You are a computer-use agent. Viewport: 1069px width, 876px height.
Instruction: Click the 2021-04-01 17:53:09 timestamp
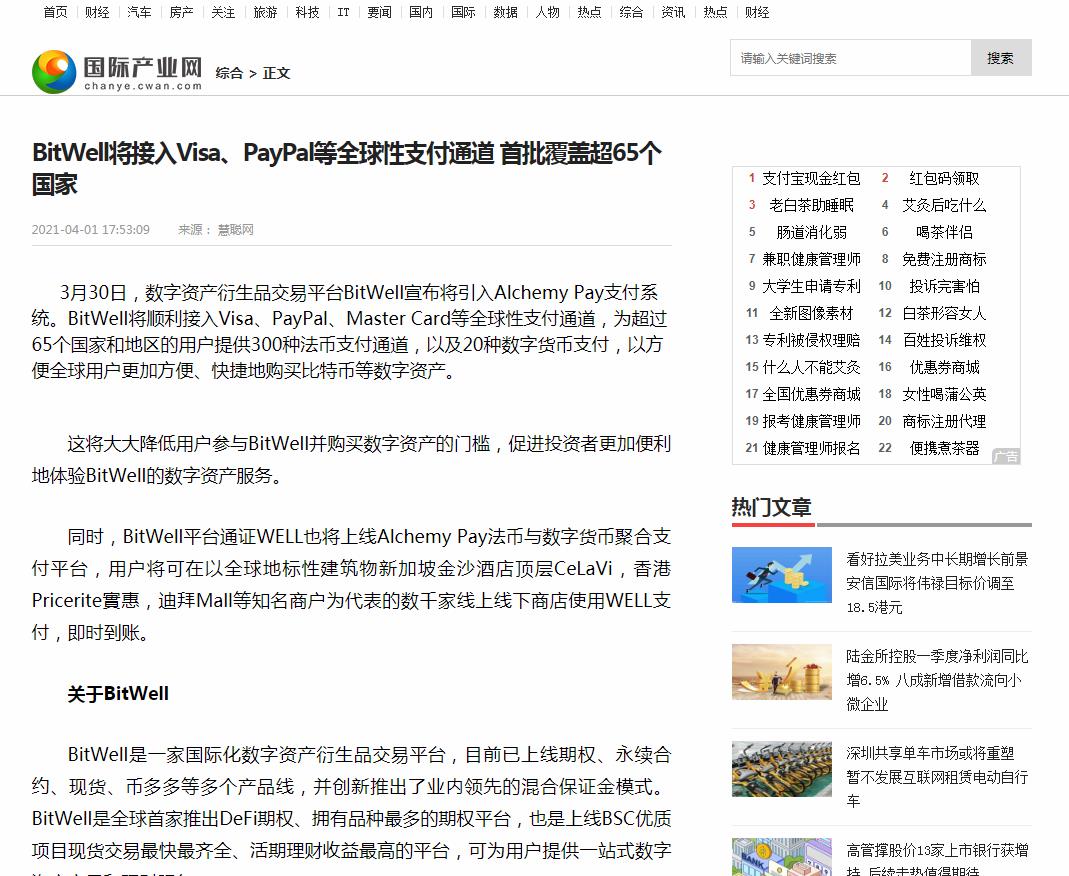tap(91, 230)
